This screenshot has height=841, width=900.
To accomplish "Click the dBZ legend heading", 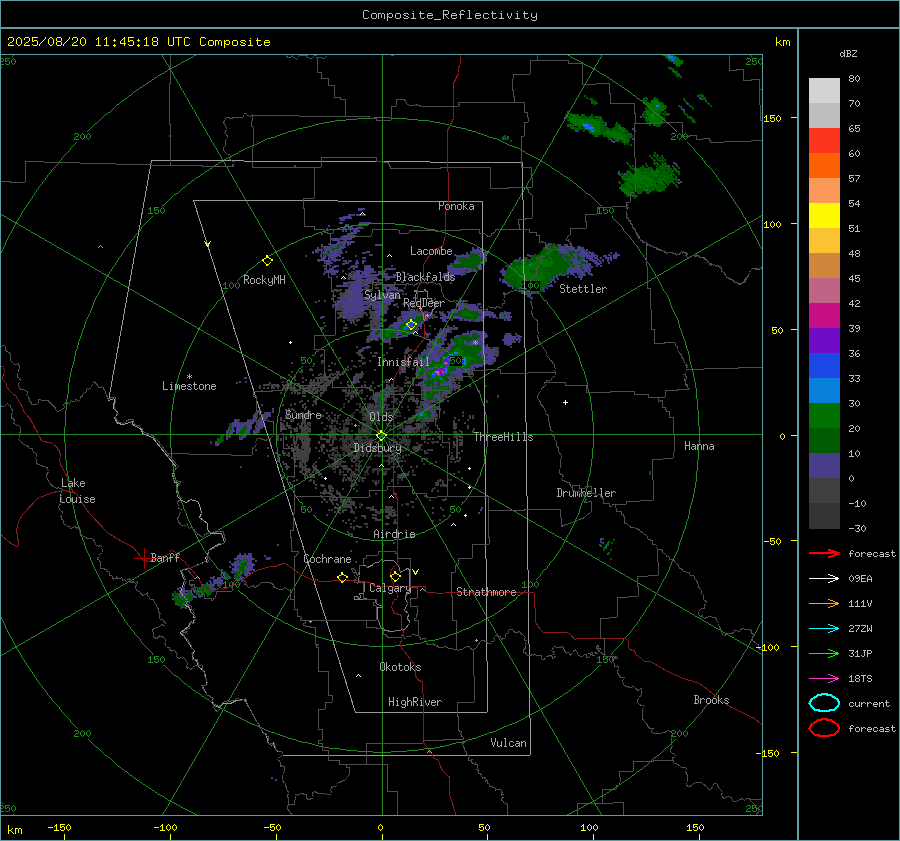I will coord(848,54).
